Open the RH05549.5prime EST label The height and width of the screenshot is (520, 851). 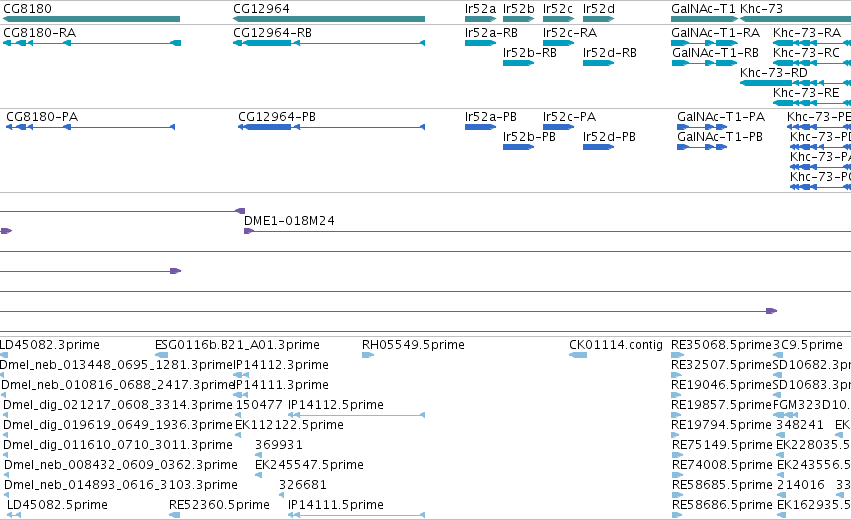(x=413, y=345)
